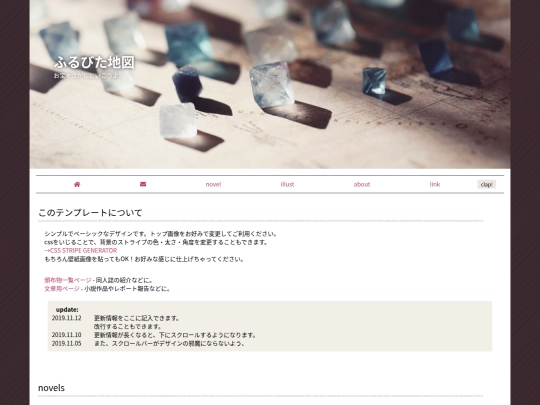Click the line starting 更新情報が長くなると
The height and width of the screenshot is (405, 540).
tap(175, 335)
